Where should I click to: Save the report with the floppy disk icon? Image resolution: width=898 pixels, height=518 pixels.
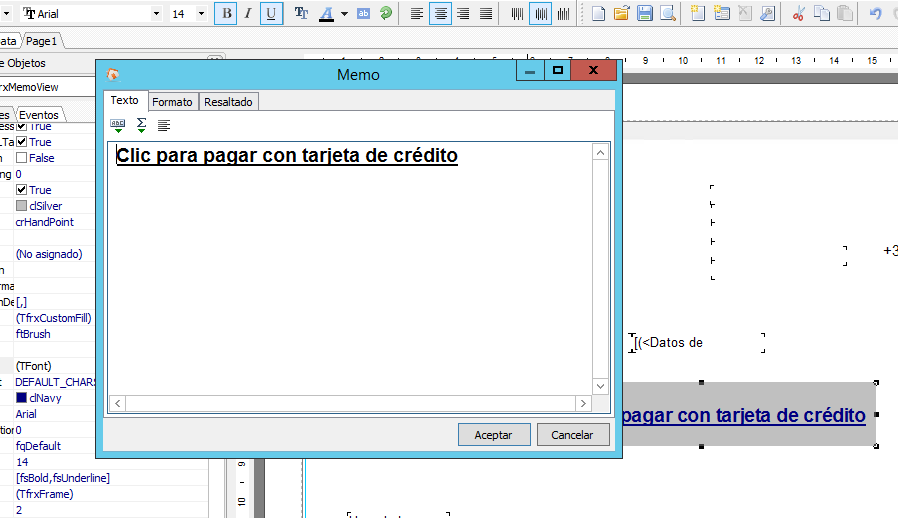point(645,13)
